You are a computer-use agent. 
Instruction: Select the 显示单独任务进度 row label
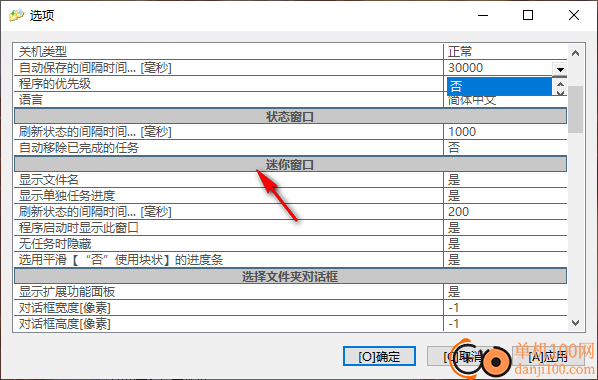(x=67, y=196)
